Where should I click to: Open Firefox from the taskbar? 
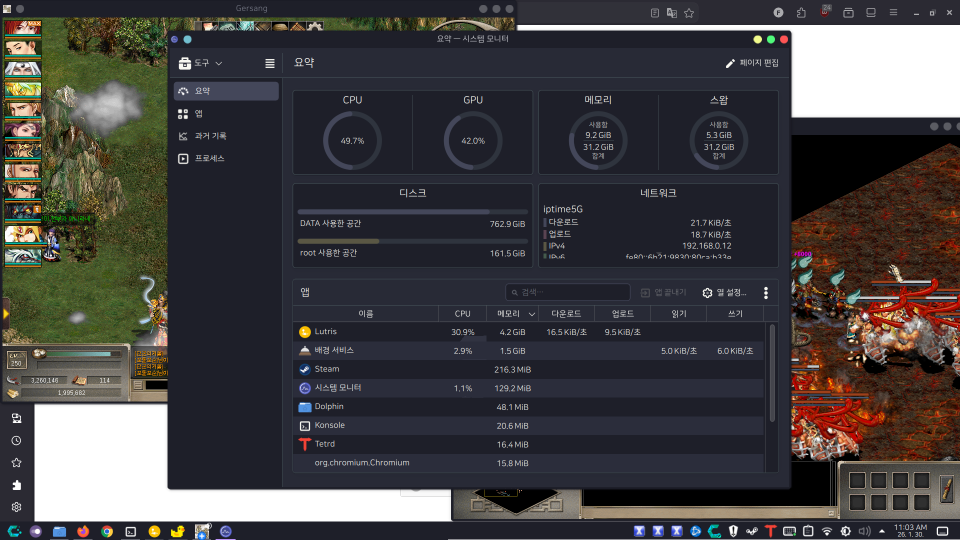(x=82, y=531)
